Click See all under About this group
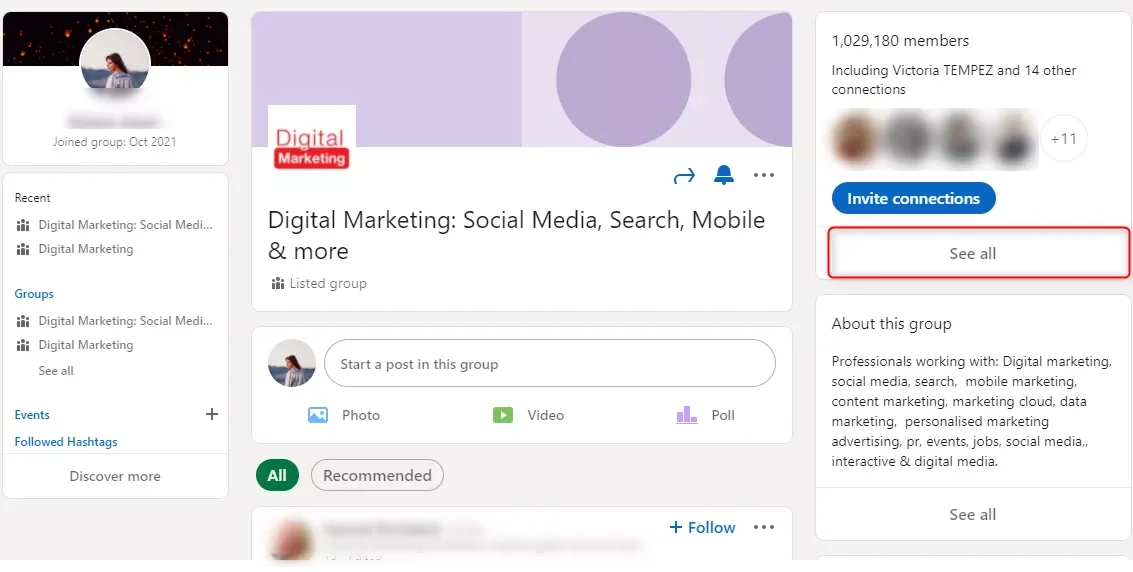The height and width of the screenshot is (572, 1133). (973, 514)
